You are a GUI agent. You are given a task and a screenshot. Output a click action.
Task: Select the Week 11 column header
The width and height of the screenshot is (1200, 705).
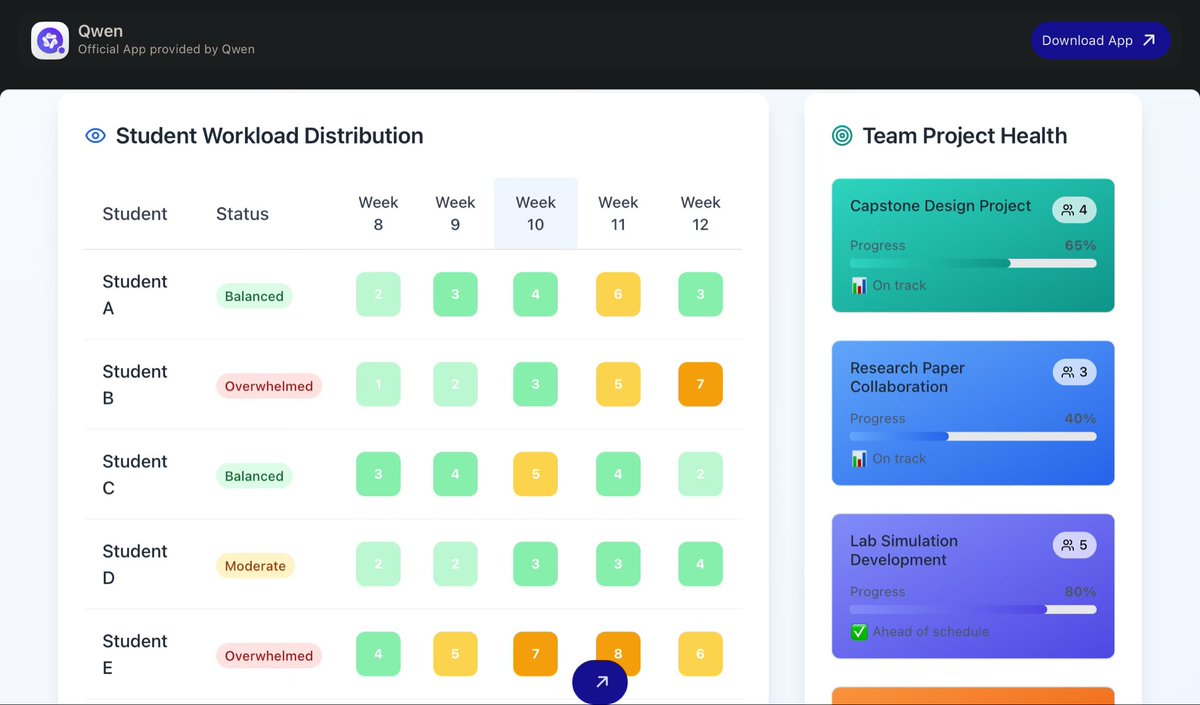tap(618, 214)
